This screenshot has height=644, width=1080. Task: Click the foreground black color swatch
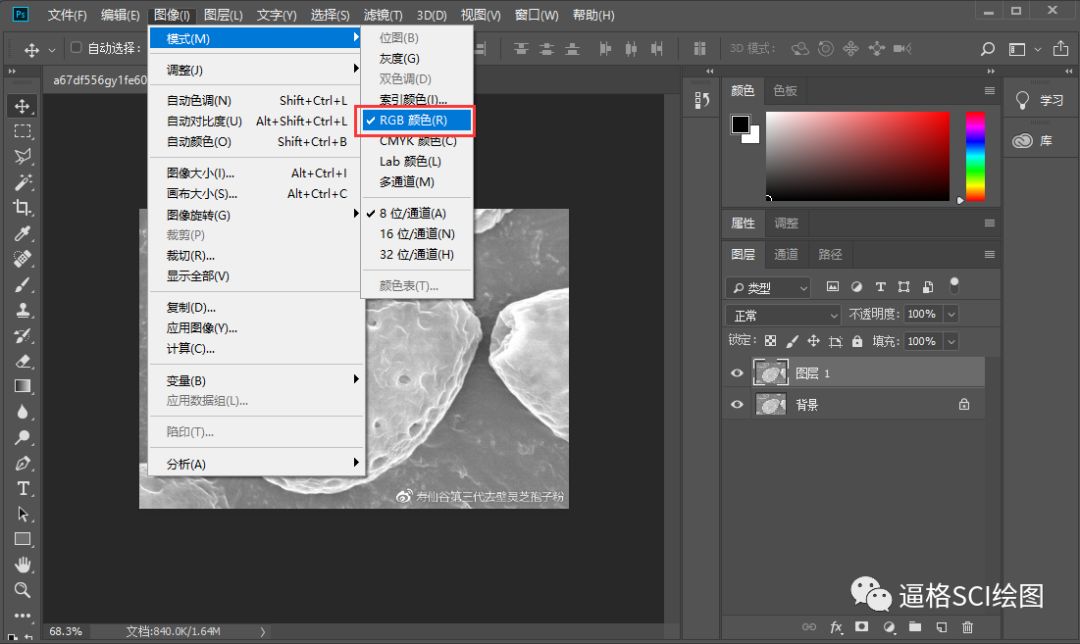740,124
